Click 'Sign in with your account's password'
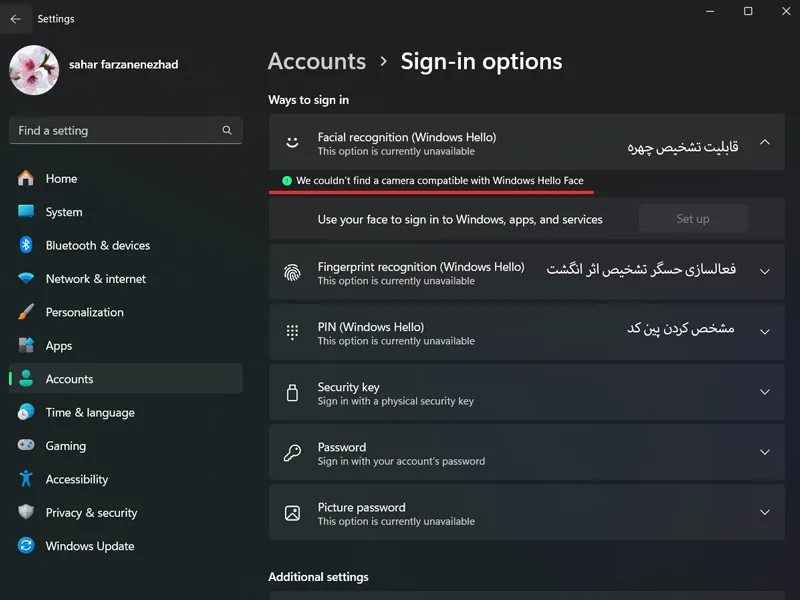Screen dimensions: 800x600 pyautogui.click(x=401, y=461)
